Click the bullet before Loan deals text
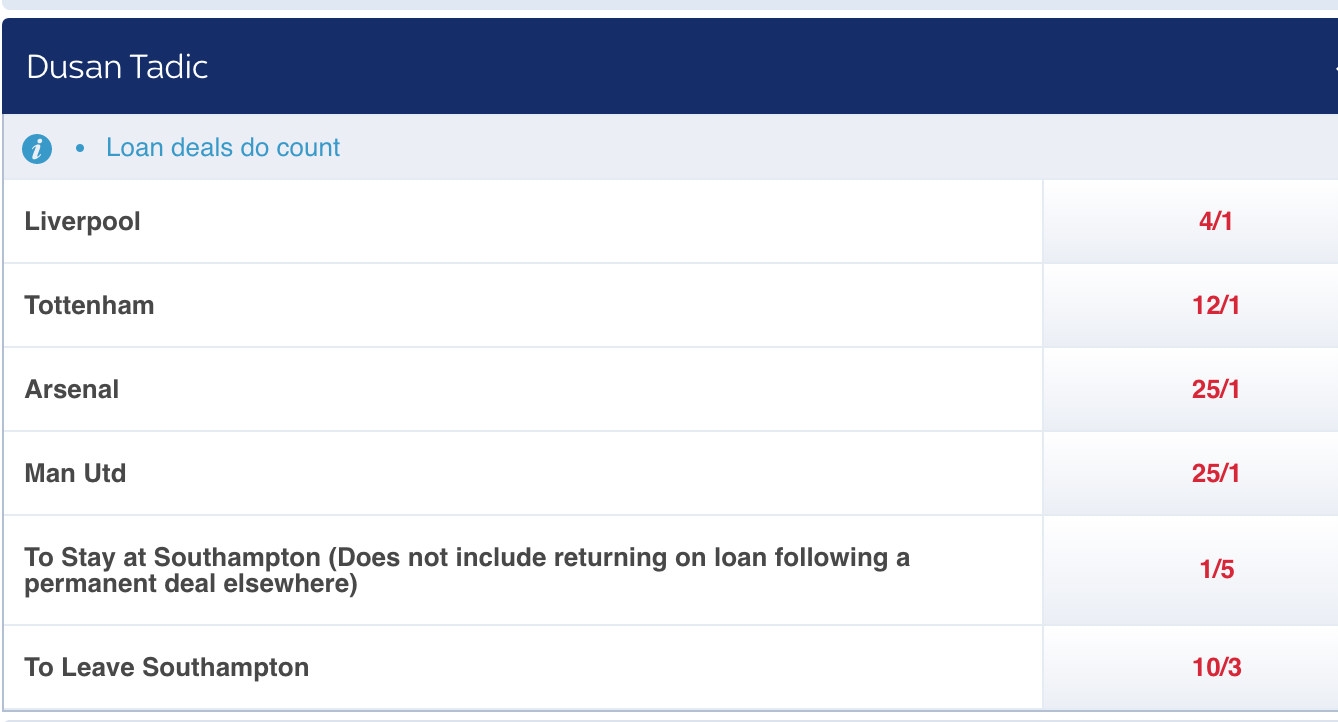The width and height of the screenshot is (1338, 722). click(80, 149)
